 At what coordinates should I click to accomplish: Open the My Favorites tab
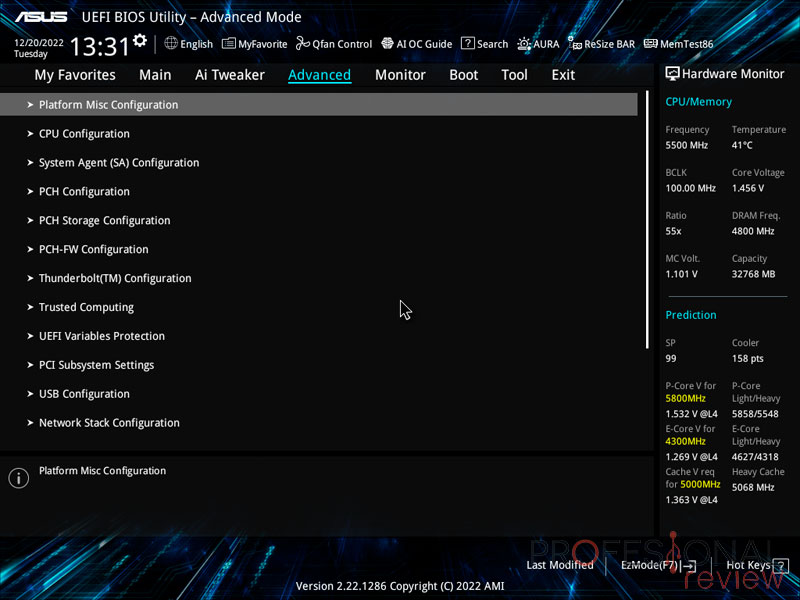pos(75,75)
